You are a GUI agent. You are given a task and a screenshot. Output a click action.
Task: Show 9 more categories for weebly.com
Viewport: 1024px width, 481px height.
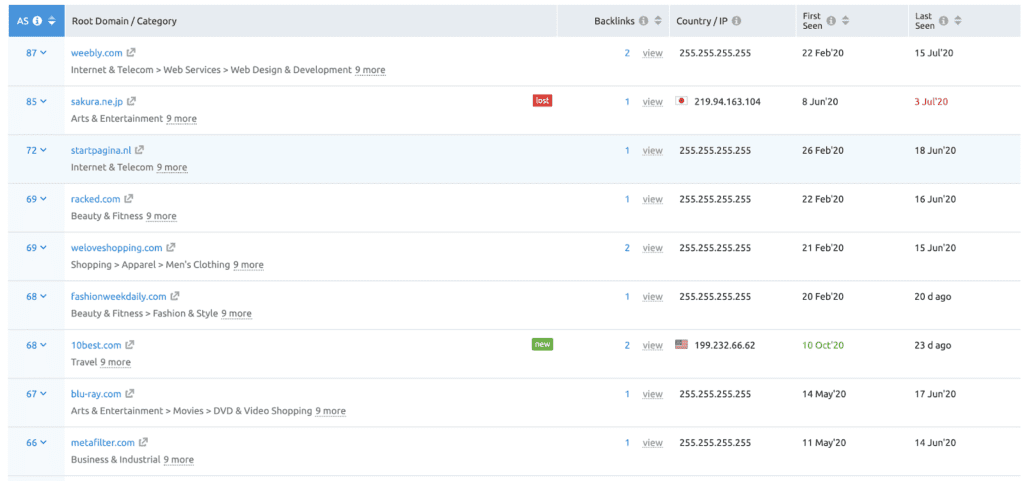click(x=370, y=70)
